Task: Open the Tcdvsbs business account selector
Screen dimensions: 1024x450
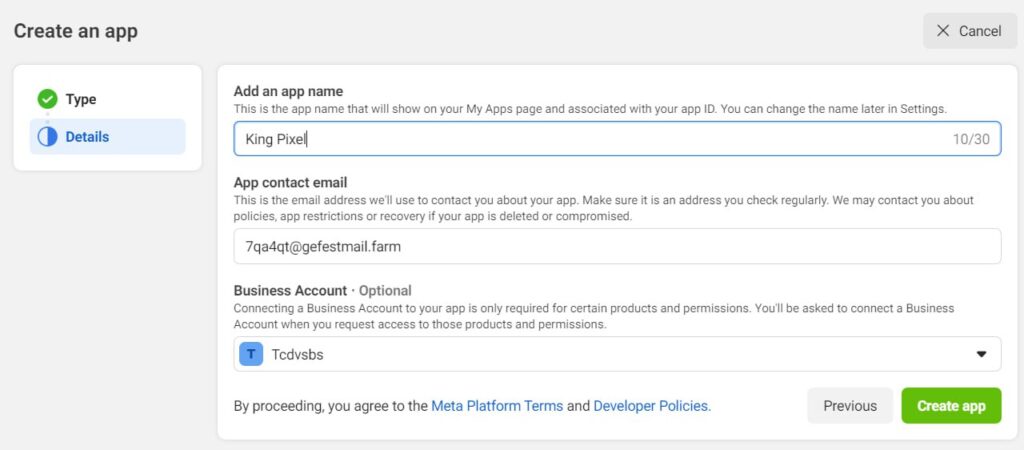Action: (x=617, y=354)
